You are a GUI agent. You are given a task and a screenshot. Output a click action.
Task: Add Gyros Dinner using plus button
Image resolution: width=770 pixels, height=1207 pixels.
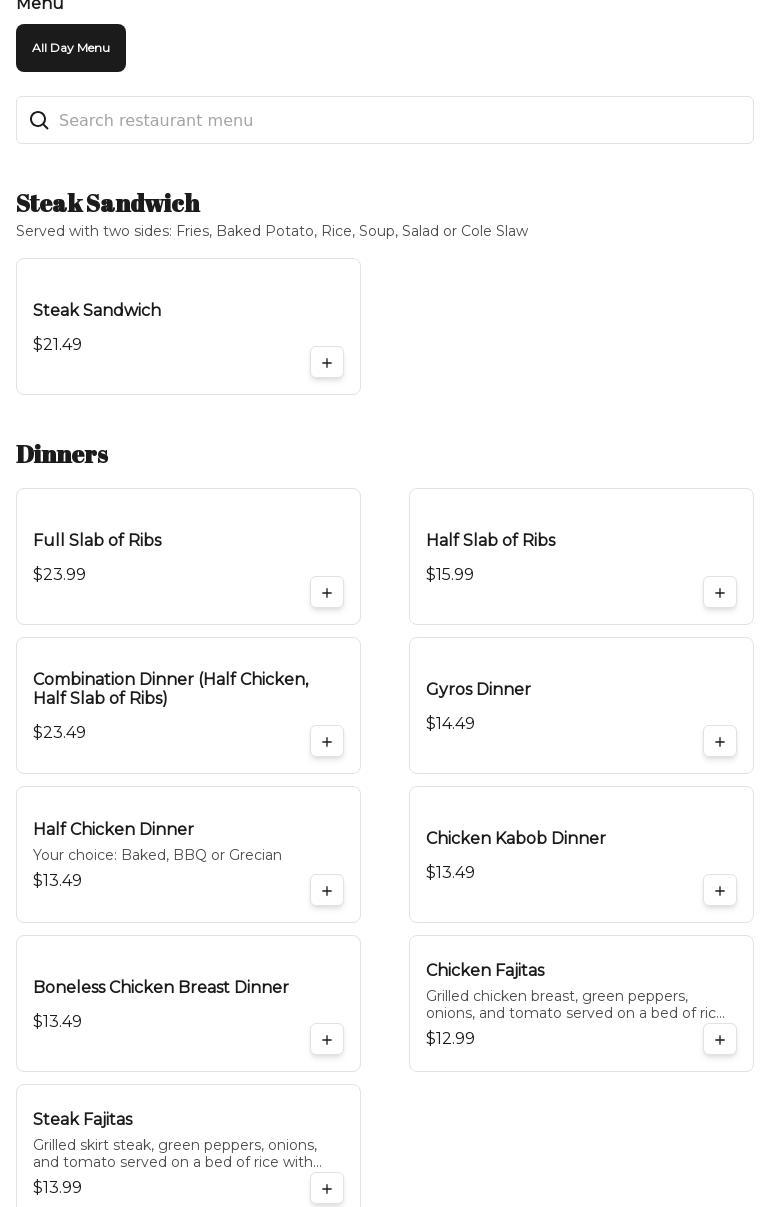(x=720, y=742)
